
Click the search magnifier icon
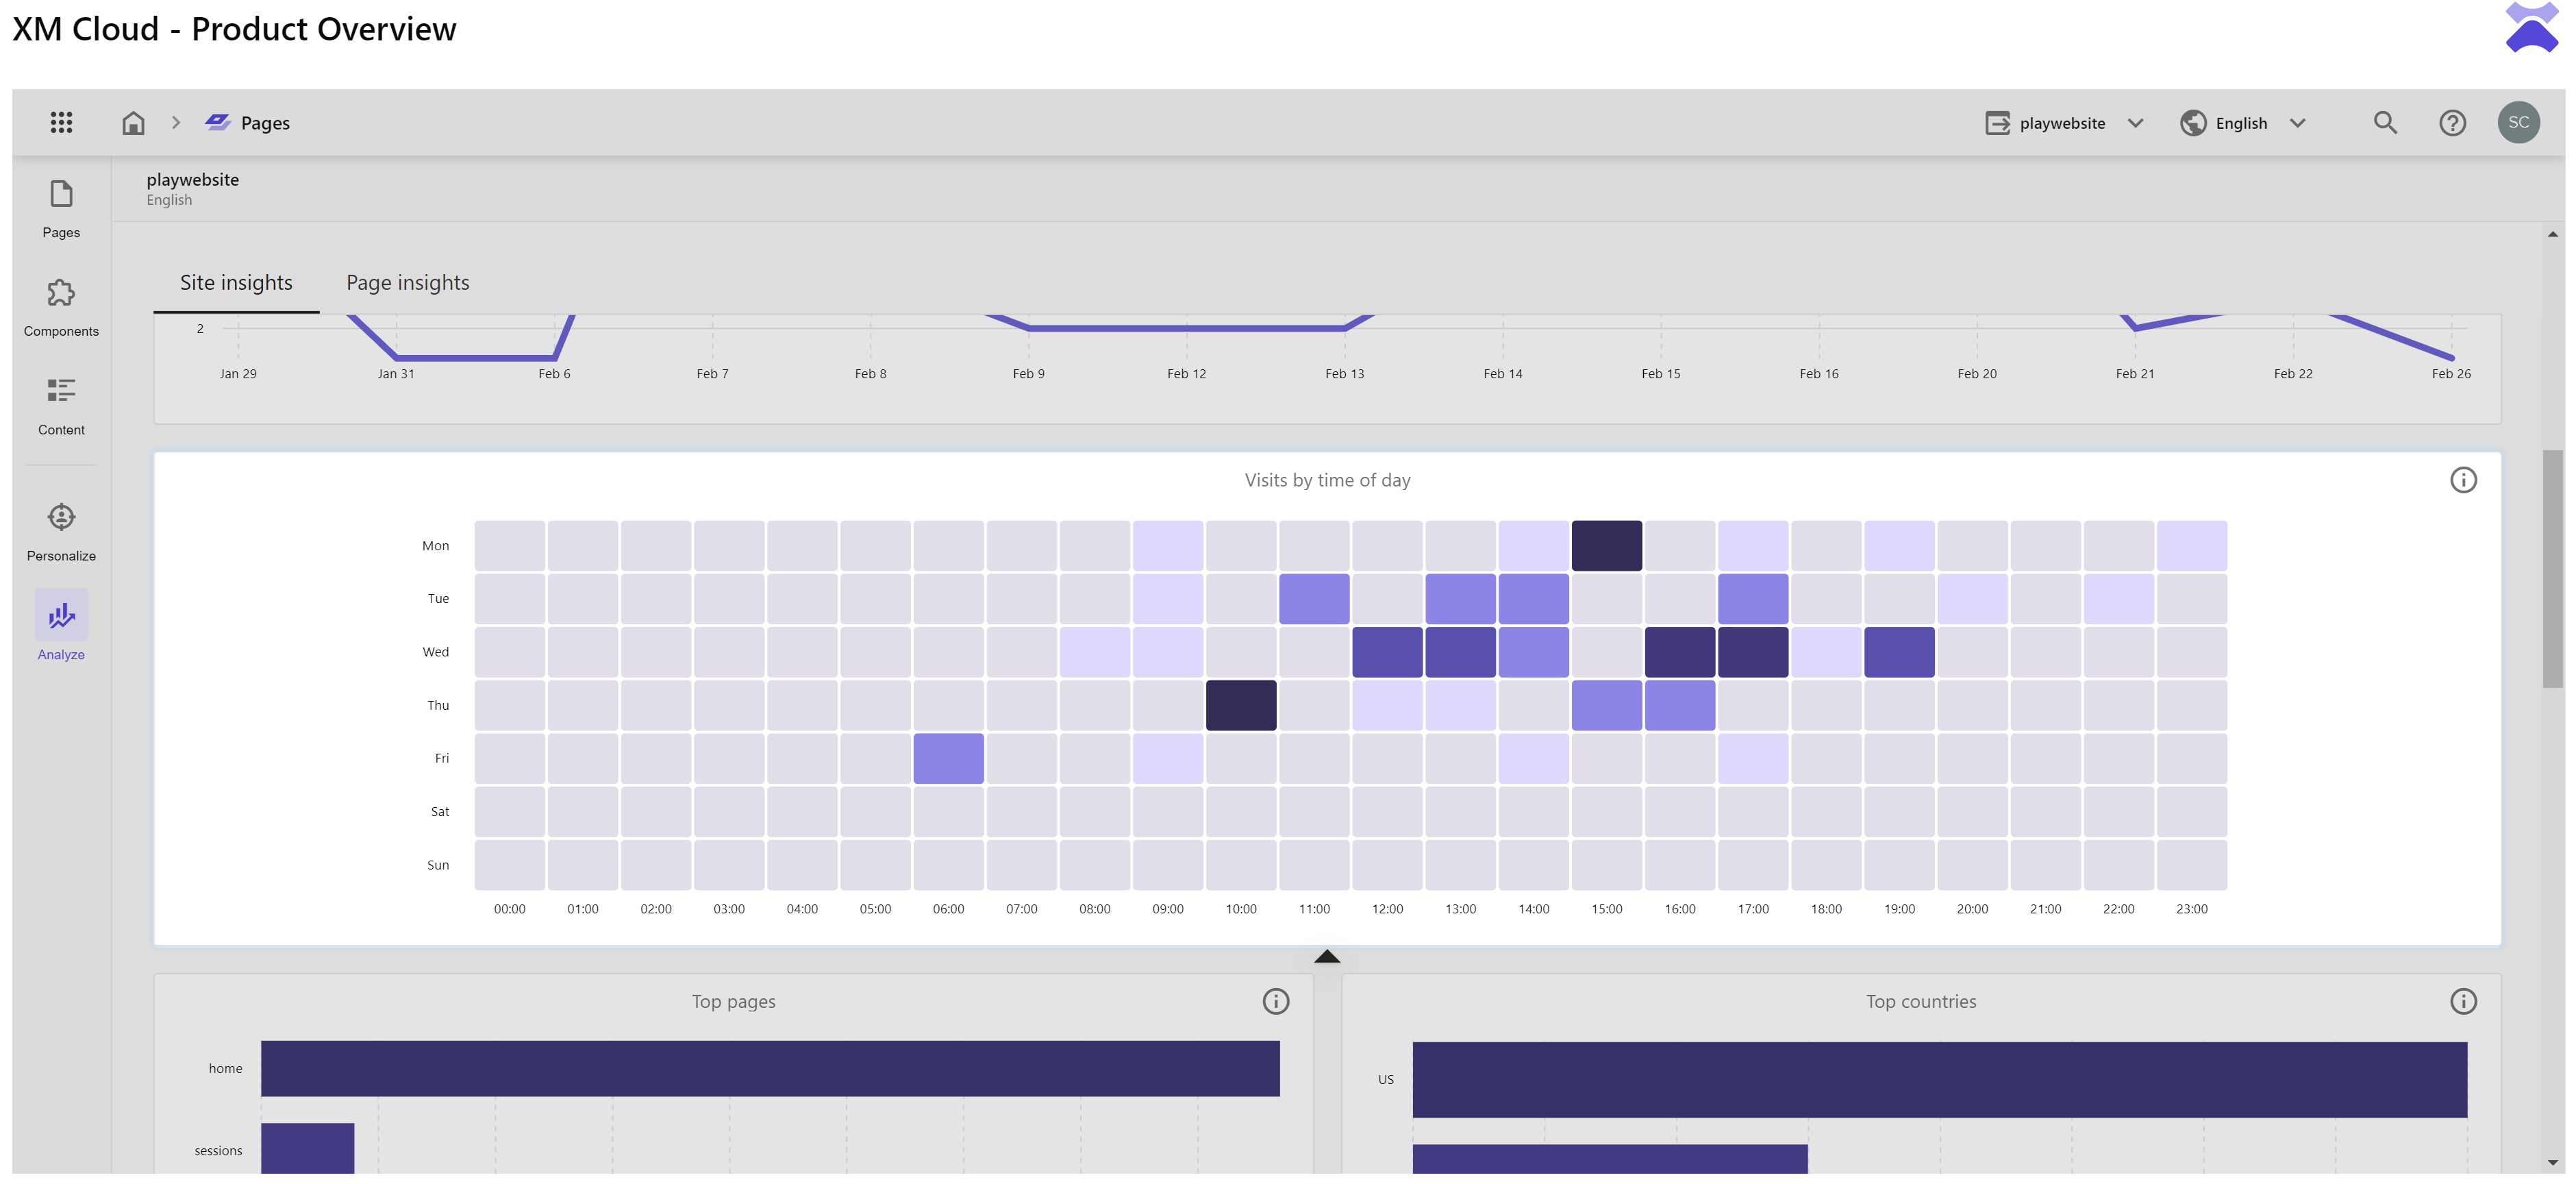tap(2384, 122)
